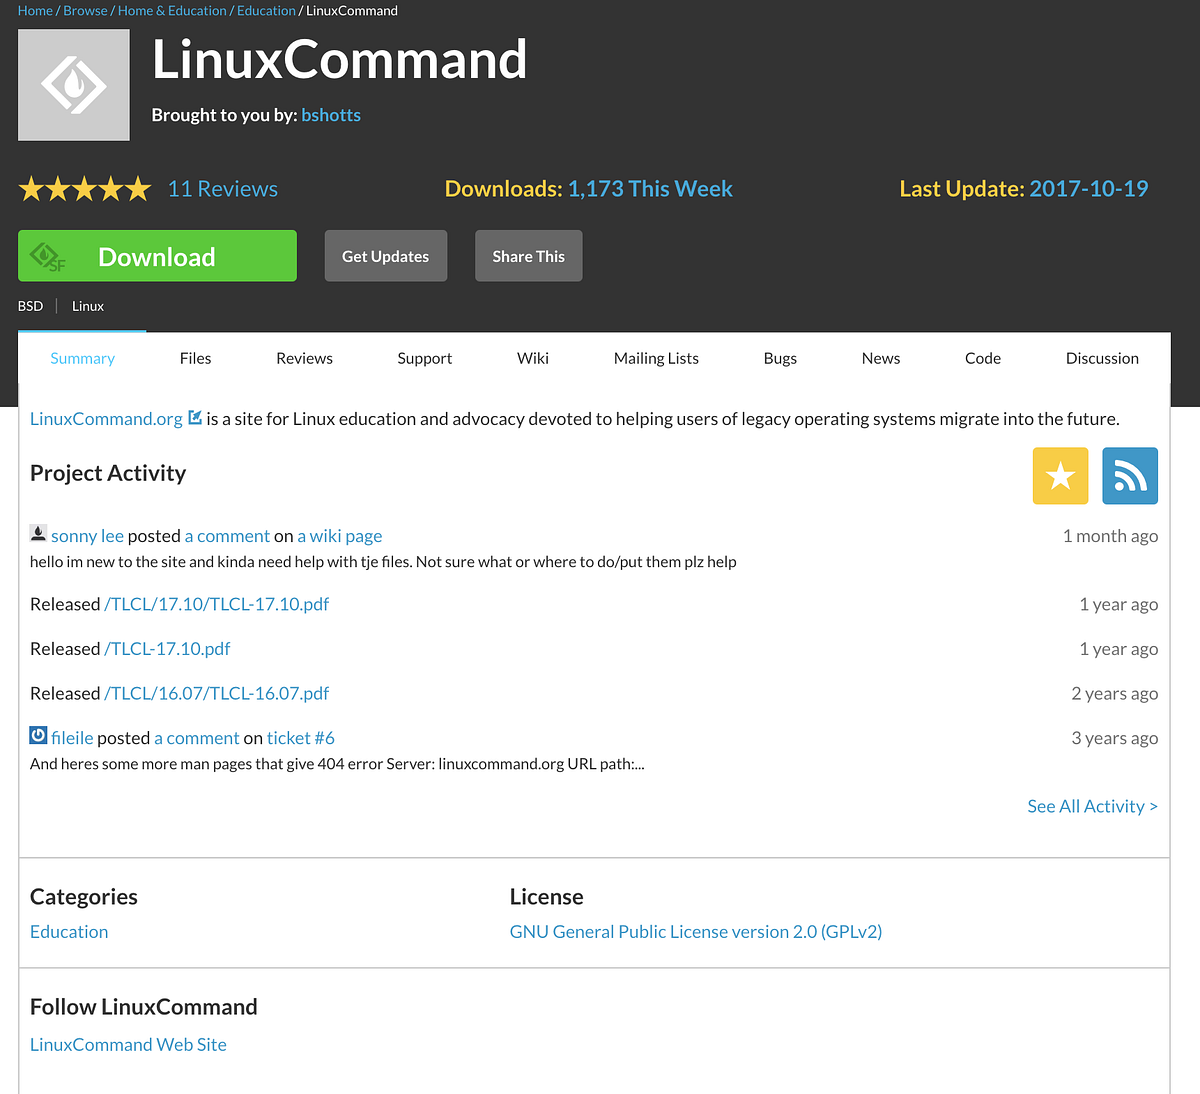The height and width of the screenshot is (1094, 1200).
Task: Click See All Activity link
Action: 1092,806
